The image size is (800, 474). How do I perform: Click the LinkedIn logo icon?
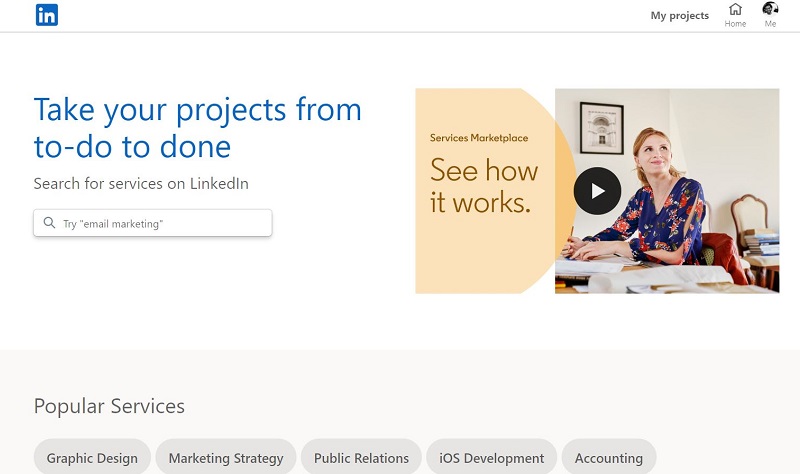click(46, 15)
